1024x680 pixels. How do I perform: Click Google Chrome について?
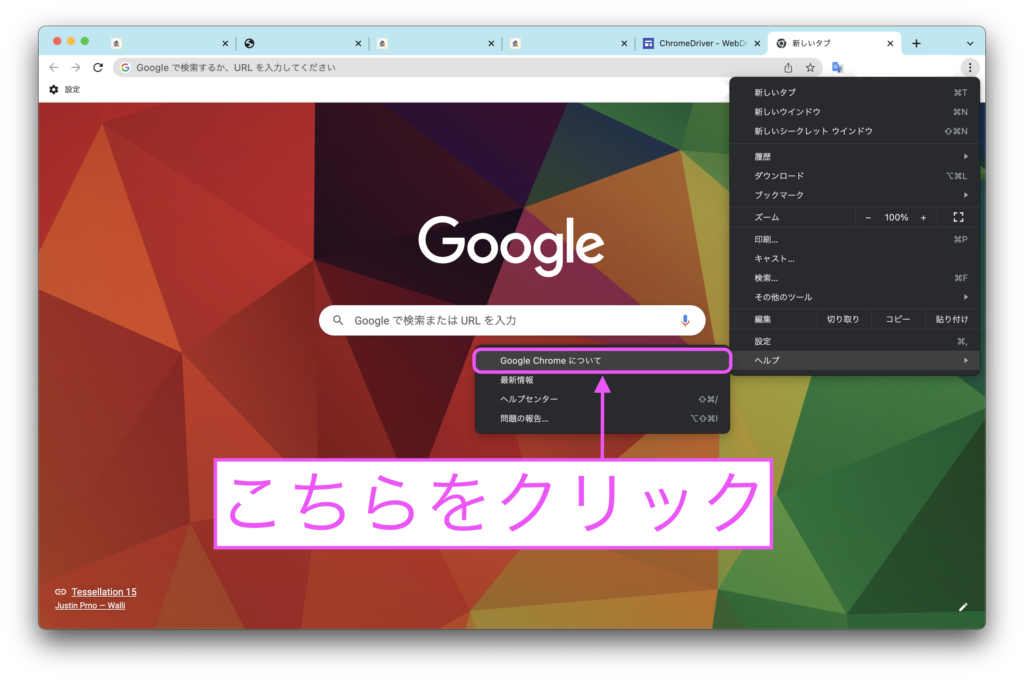point(602,361)
